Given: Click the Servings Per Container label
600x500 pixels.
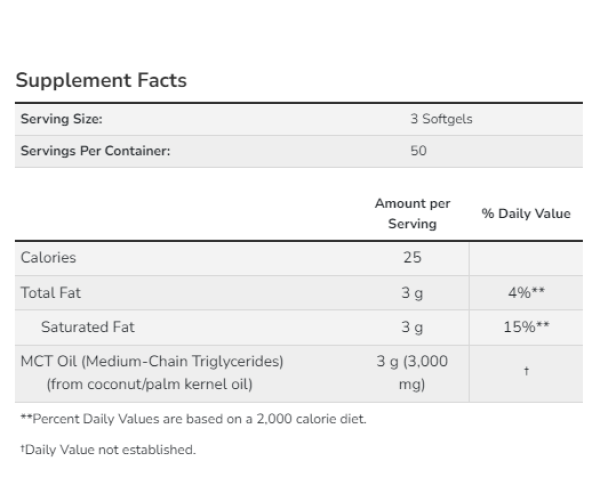Looking at the screenshot, I should coord(96,152).
